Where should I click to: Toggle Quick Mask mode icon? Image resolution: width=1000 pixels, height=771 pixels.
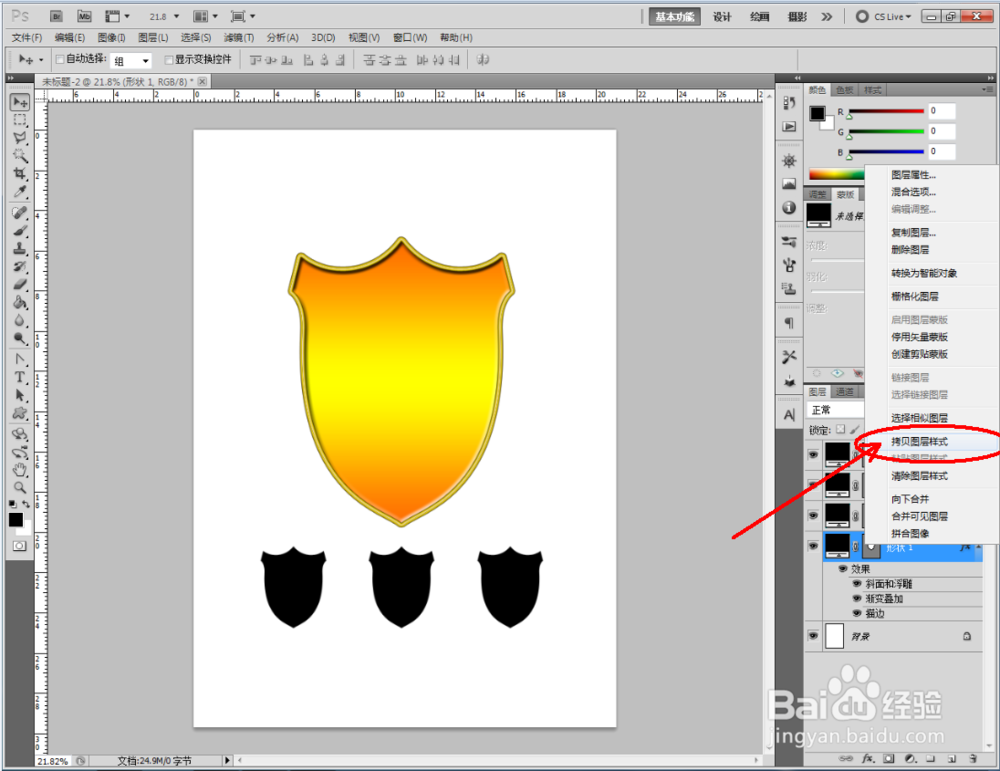(20, 546)
